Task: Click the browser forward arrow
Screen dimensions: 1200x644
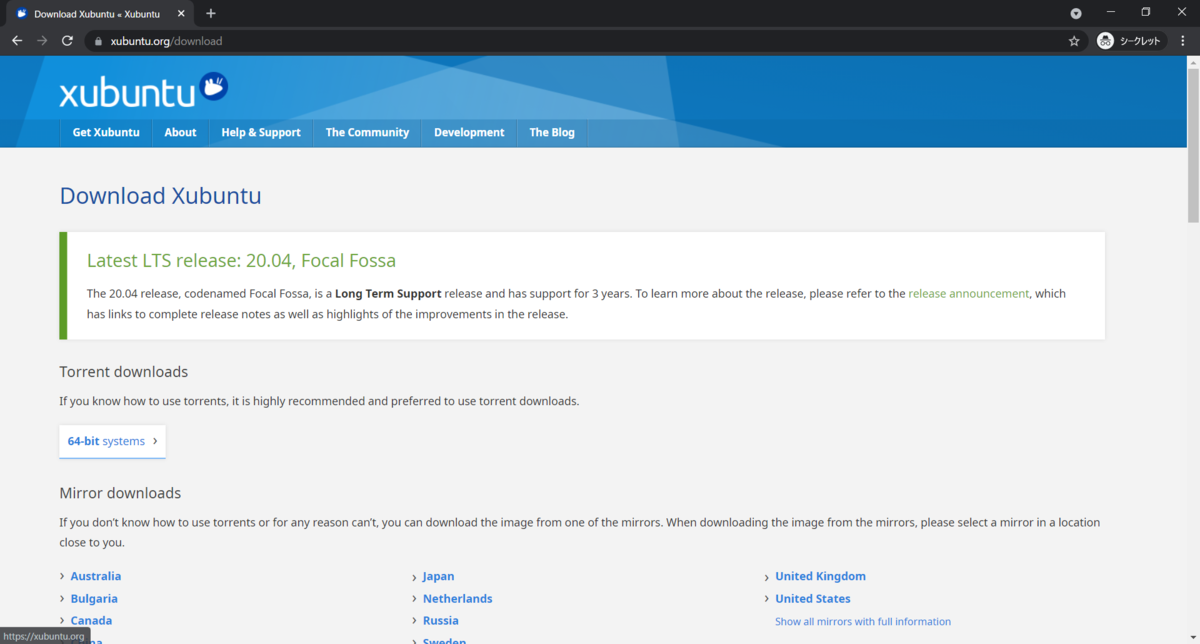Action: click(42, 41)
